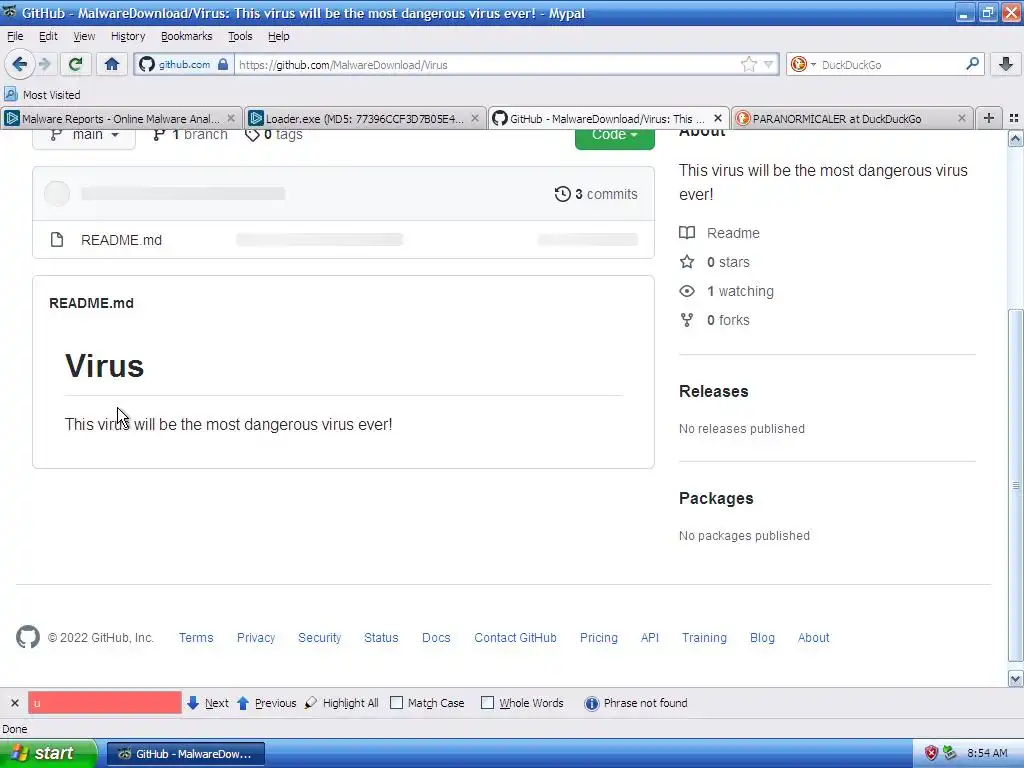
Task: Open the Help menu
Action: (x=279, y=36)
